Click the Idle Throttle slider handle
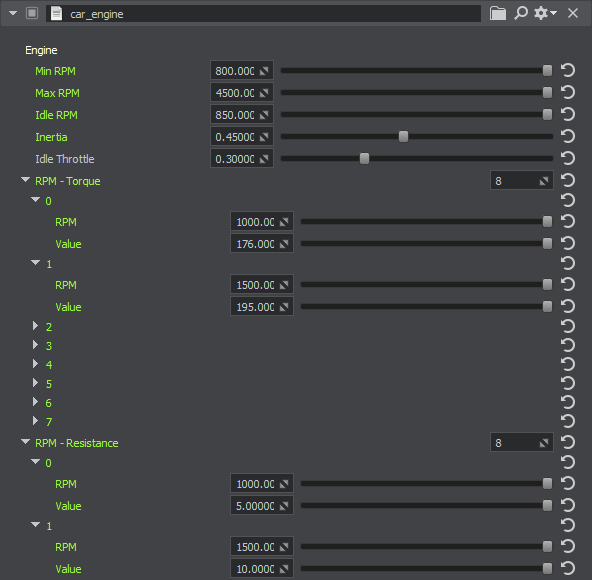592x580 pixels. [364, 159]
